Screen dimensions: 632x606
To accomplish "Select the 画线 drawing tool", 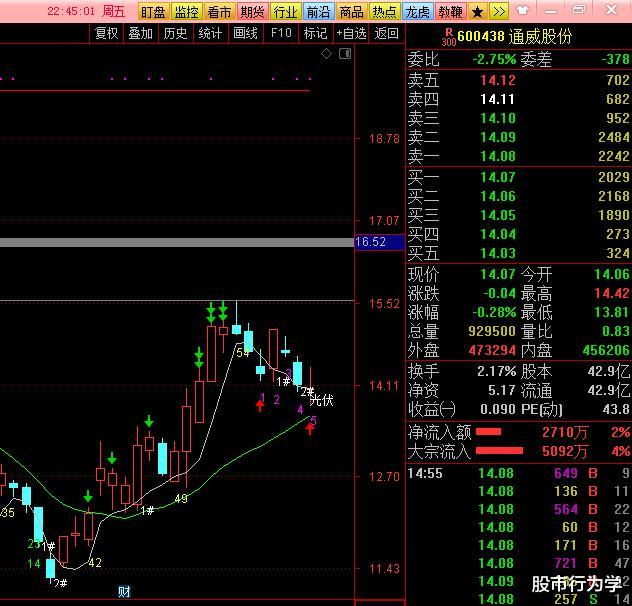I will coord(245,33).
